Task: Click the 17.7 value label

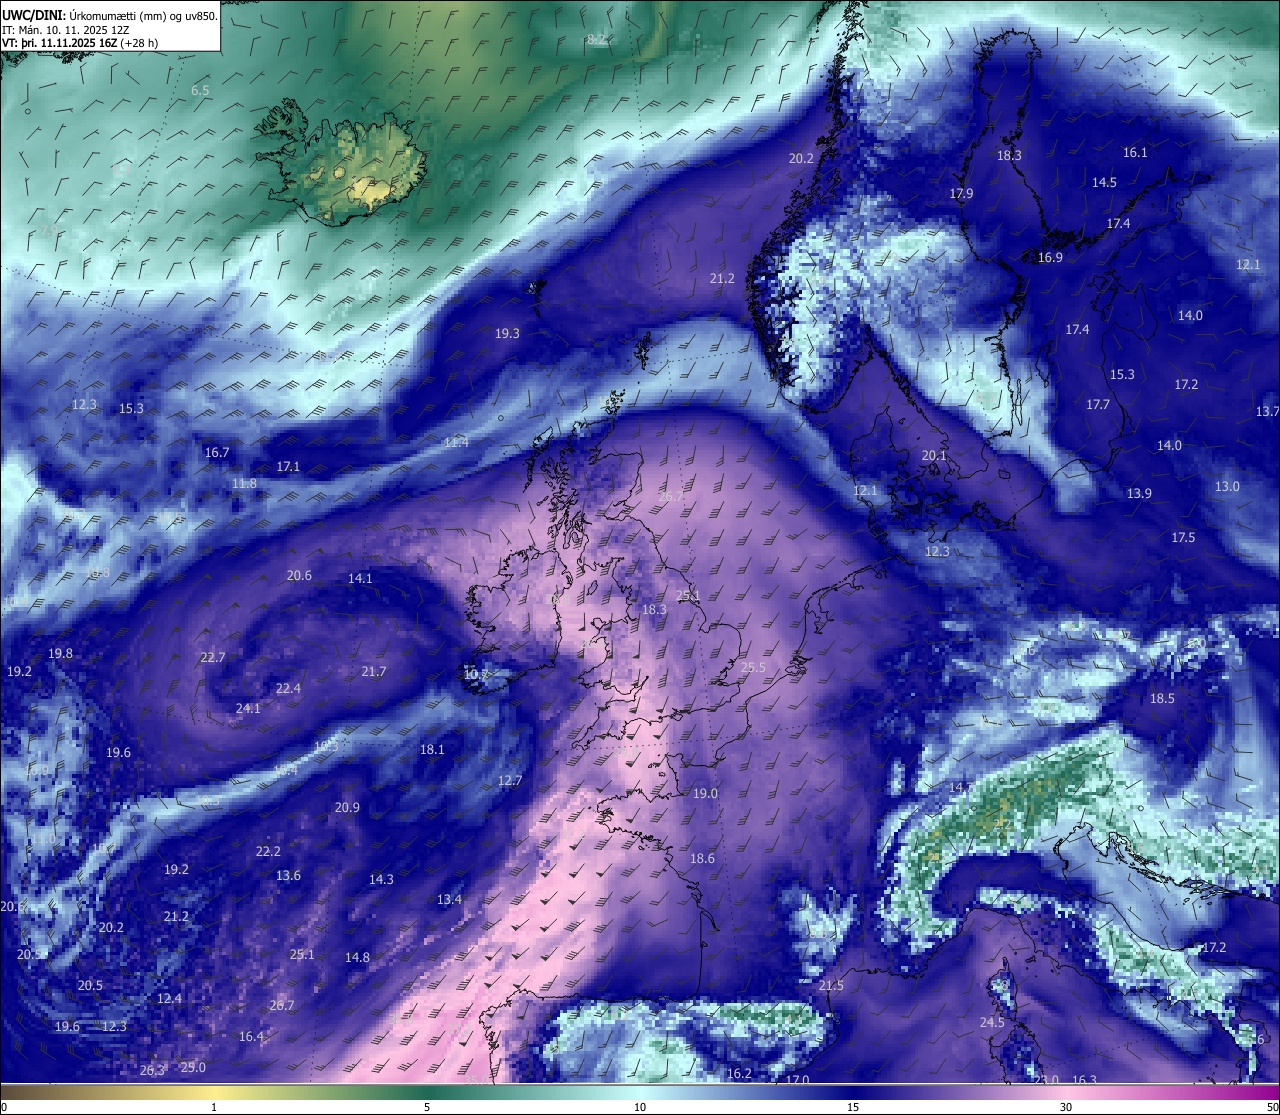Action: coord(1098,405)
